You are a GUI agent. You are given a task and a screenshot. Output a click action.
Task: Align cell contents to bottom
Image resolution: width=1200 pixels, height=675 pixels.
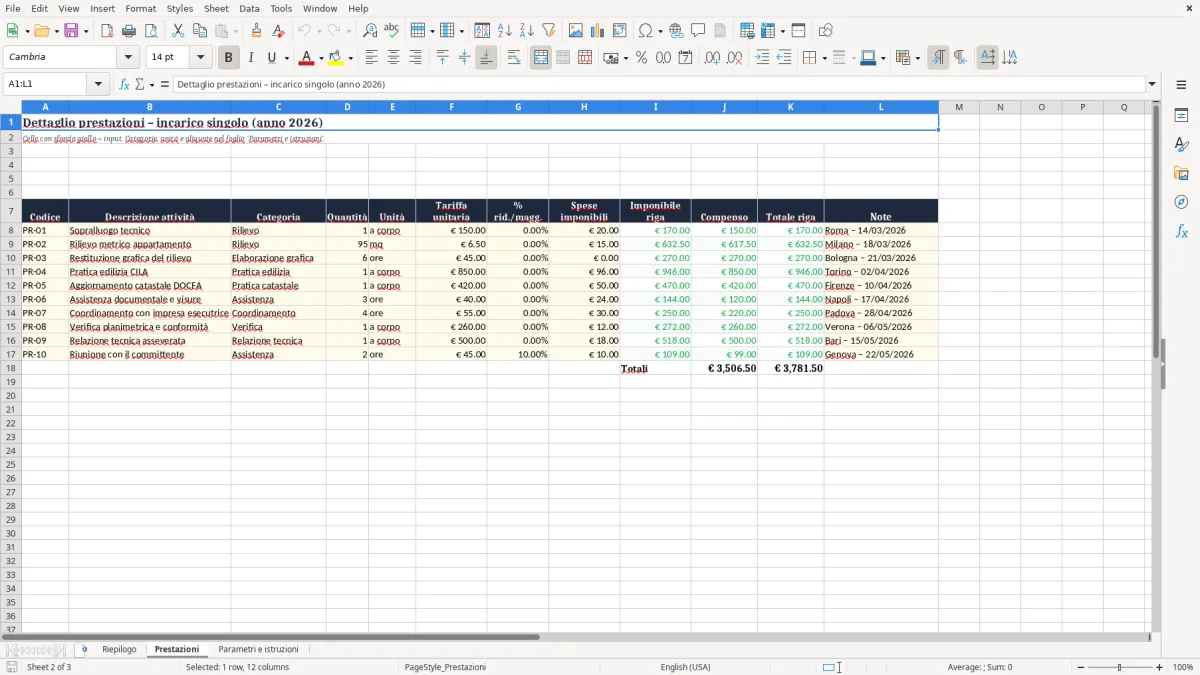pos(486,58)
